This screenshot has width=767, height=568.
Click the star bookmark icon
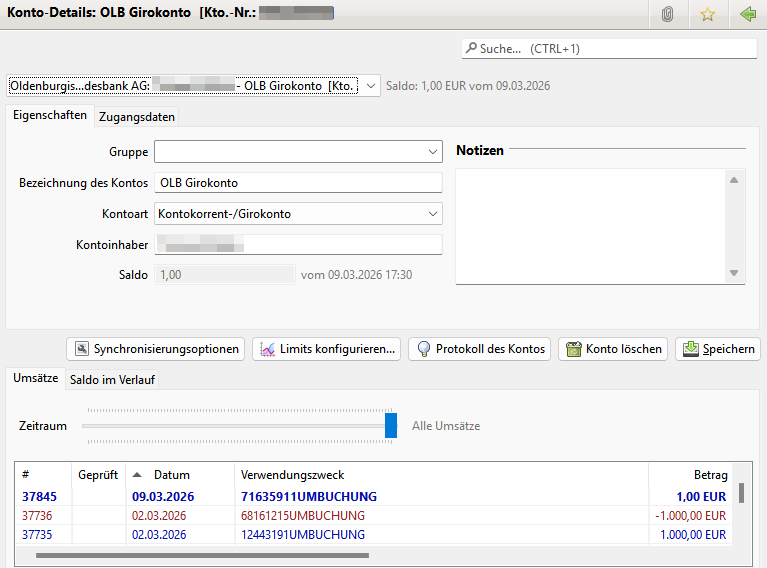tap(707, 15)
